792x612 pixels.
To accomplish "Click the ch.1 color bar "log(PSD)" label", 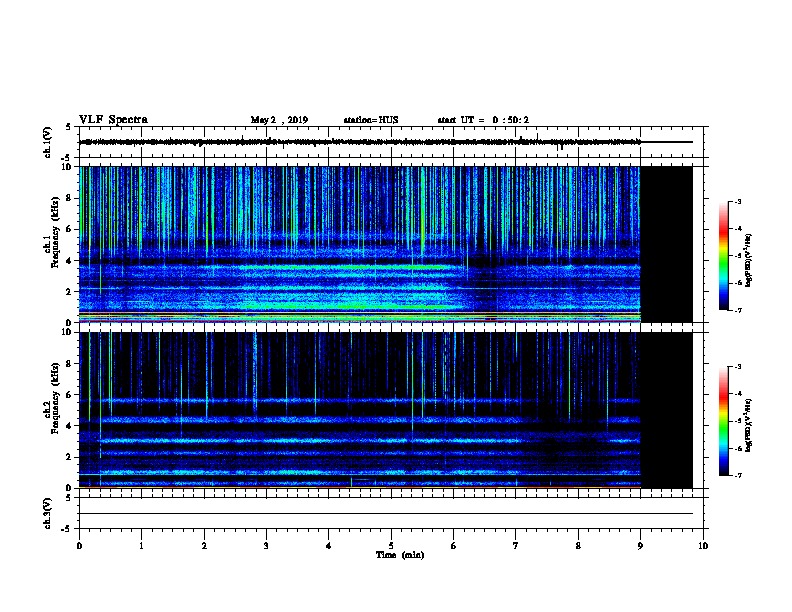I will click(x=749, y=260).
